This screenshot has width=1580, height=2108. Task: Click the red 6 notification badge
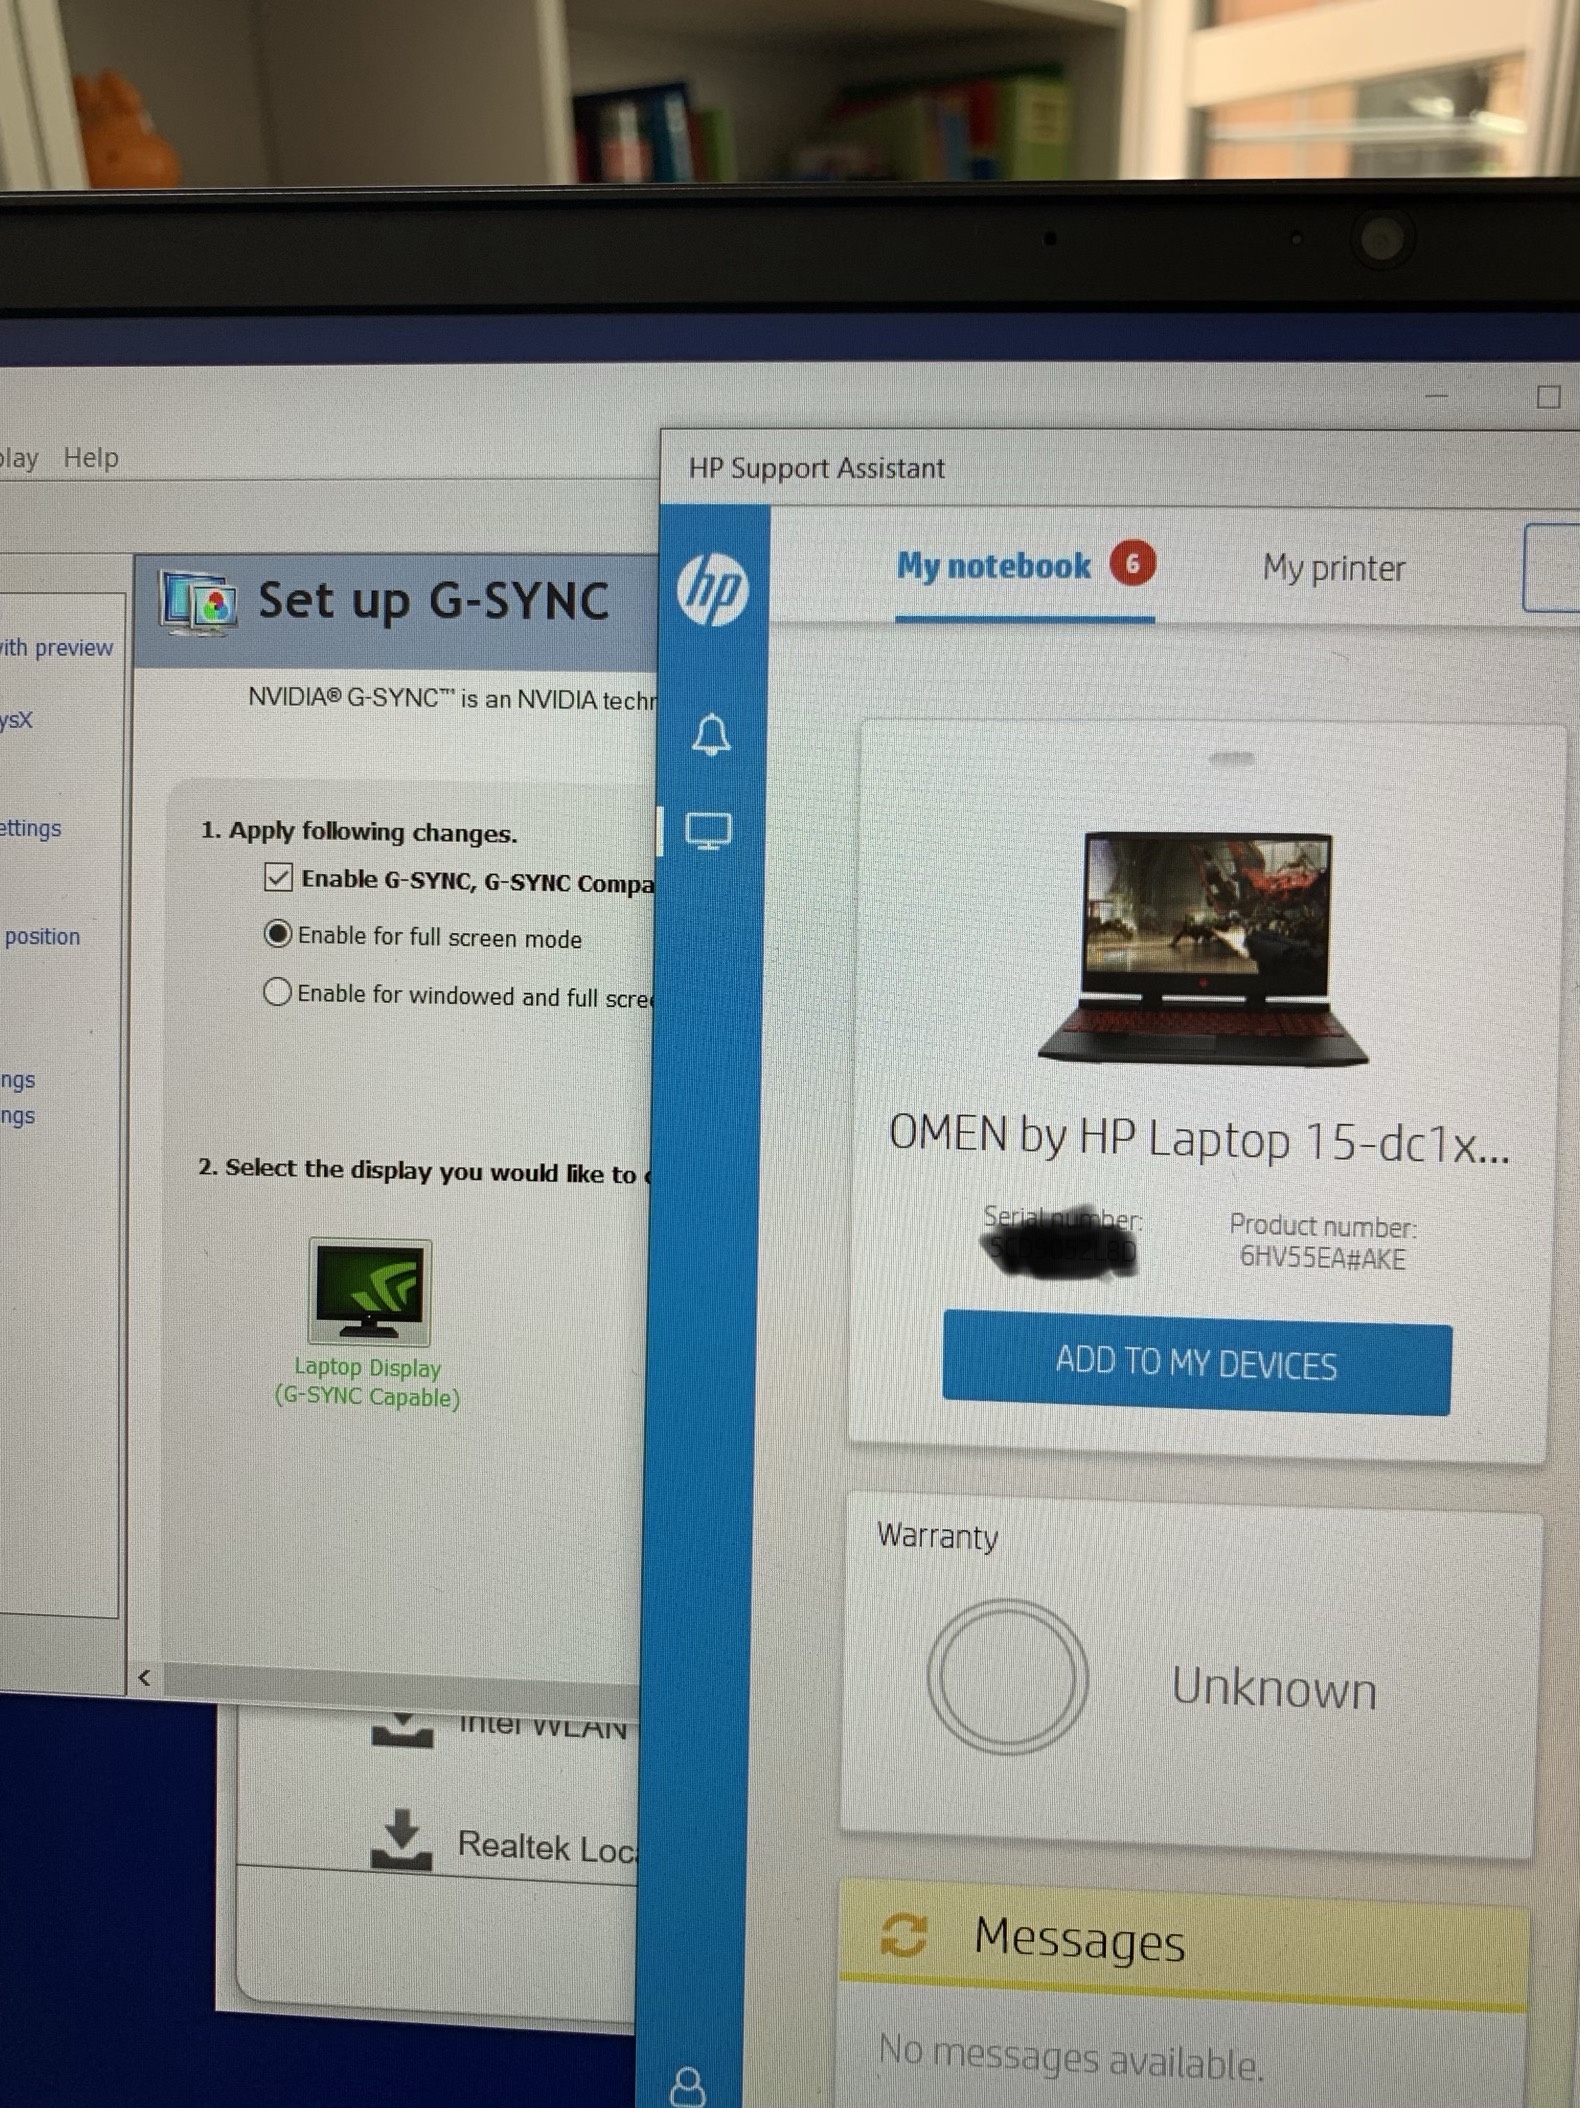click(x=1132, y=564)
